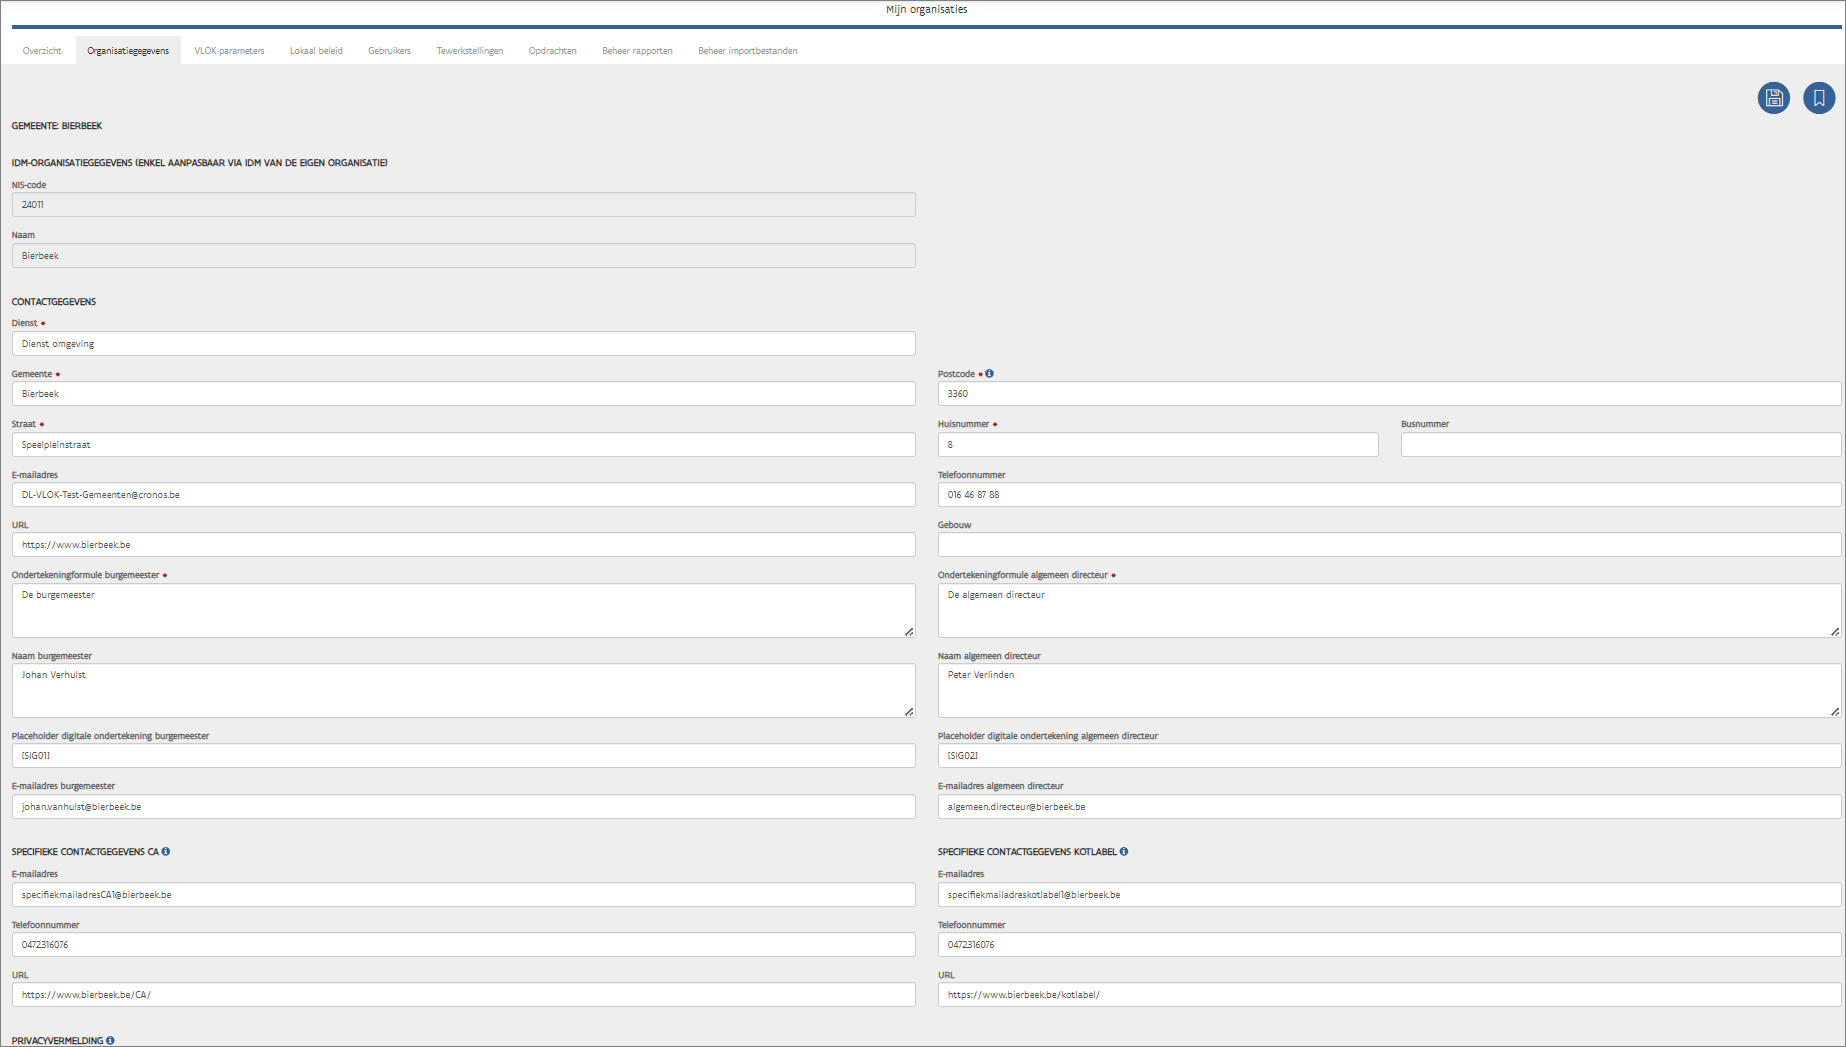Select the Beheer importbestanden tab

747,51
